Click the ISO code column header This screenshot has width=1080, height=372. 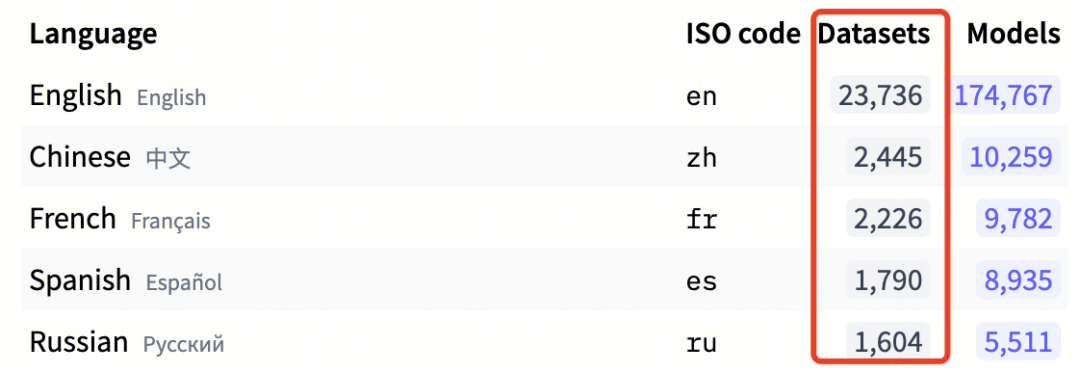pyautogui.click(x=743, y=33)
